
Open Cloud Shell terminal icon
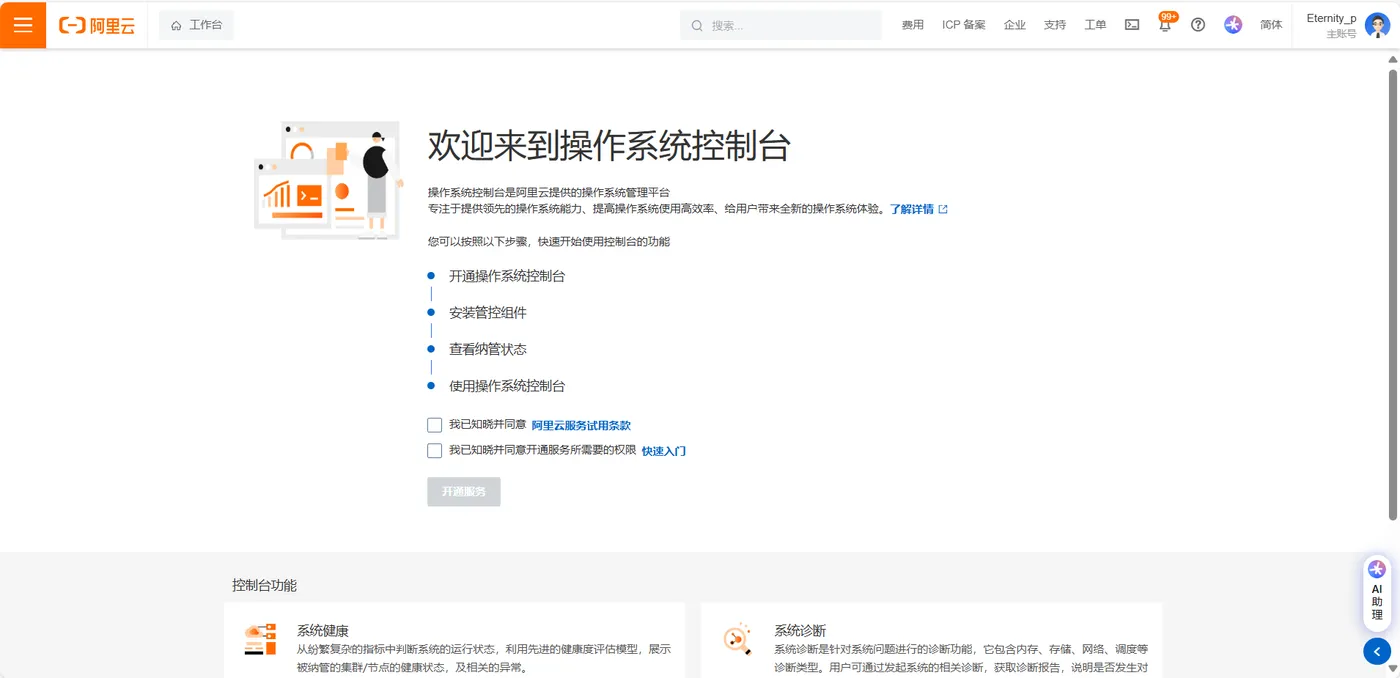1132,25
